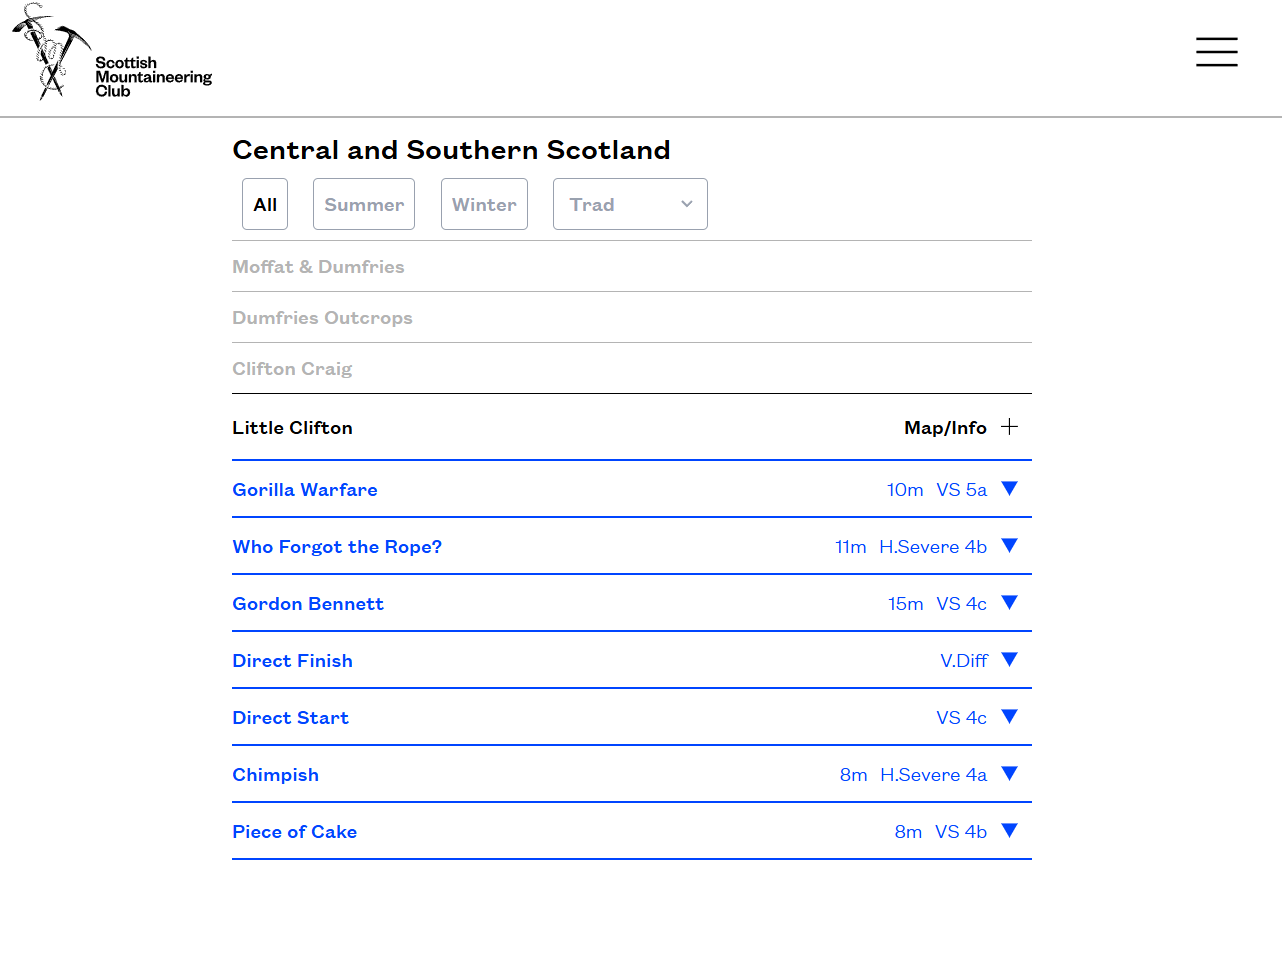Open the hamburger menu icon

[1216, 52]
